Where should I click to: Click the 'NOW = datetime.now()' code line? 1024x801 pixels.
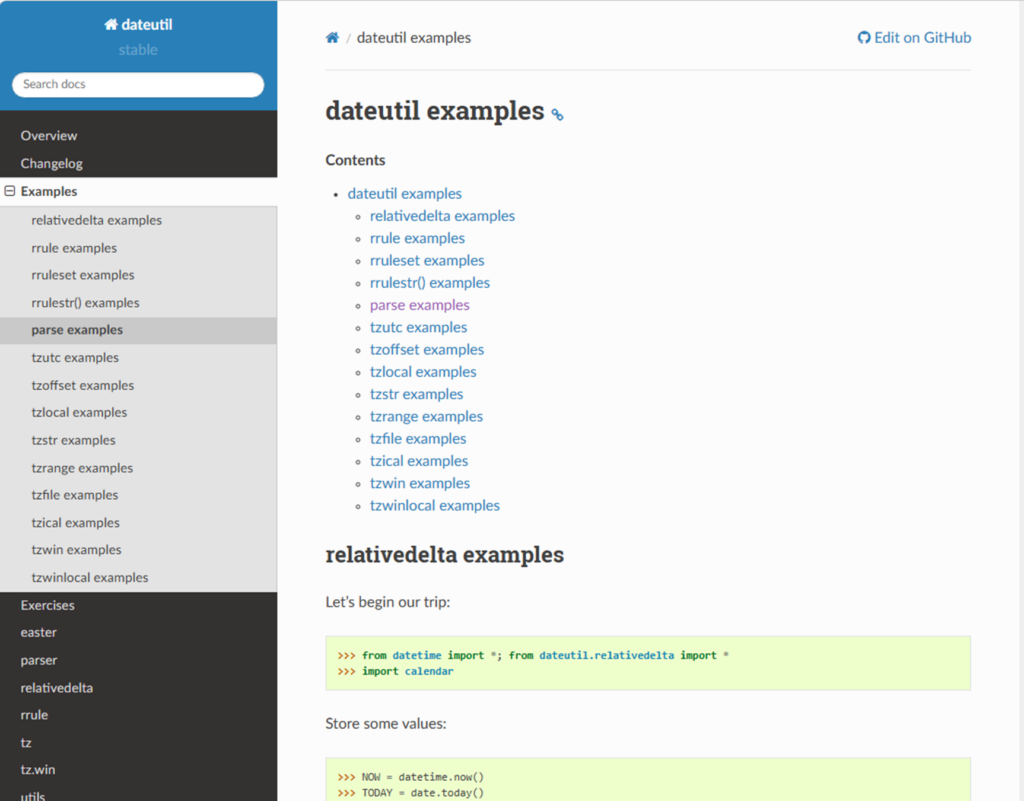pos(411,777)
